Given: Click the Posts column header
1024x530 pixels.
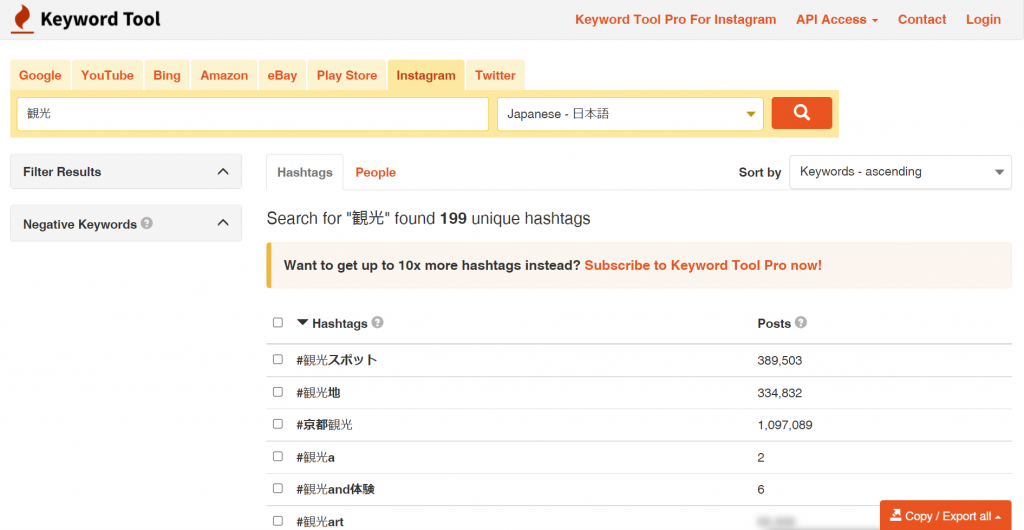Looking at the screenshot, I should point(774,323).
